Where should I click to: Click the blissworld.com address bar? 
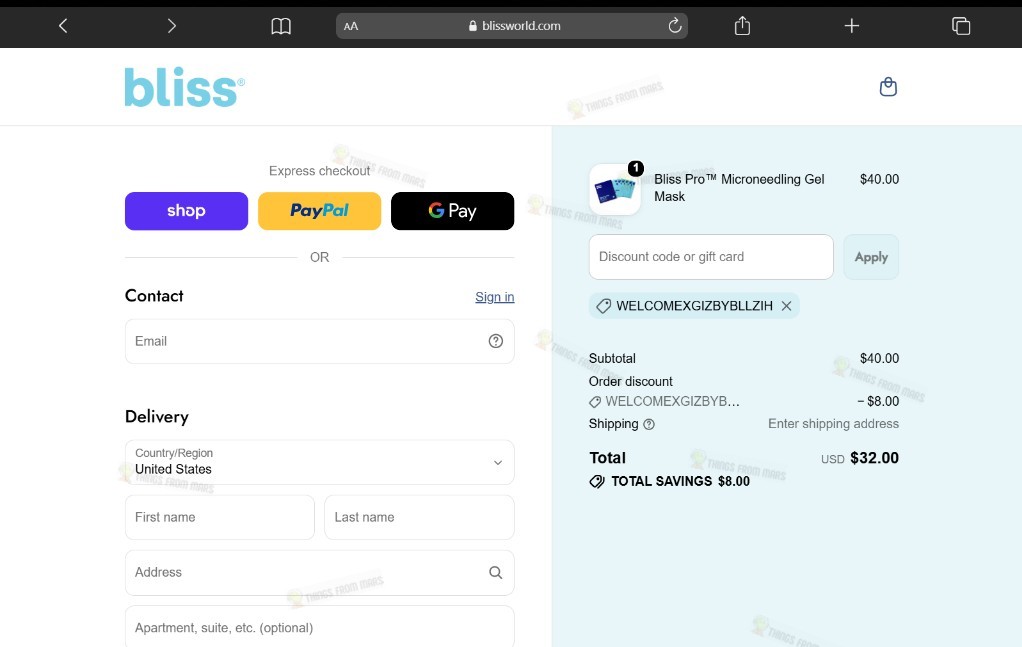coord(512,26)
